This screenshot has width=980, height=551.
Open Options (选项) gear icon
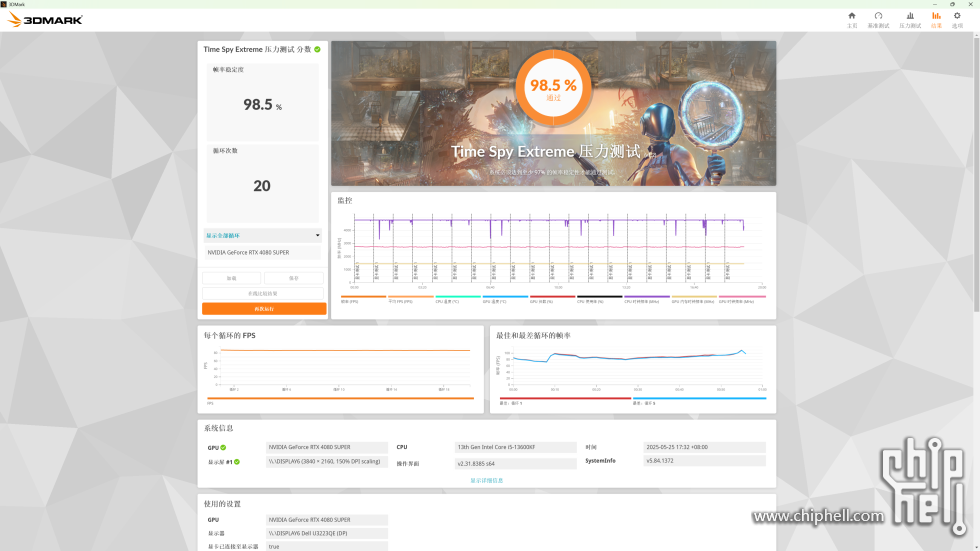point(957,16)
